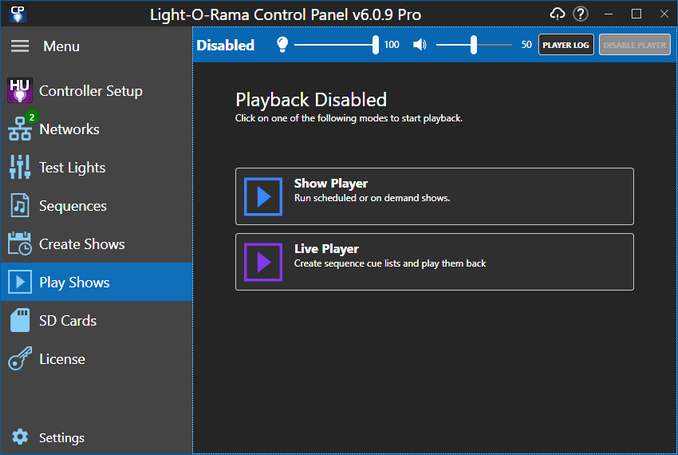Open the Sequences section

coord(73,206)
